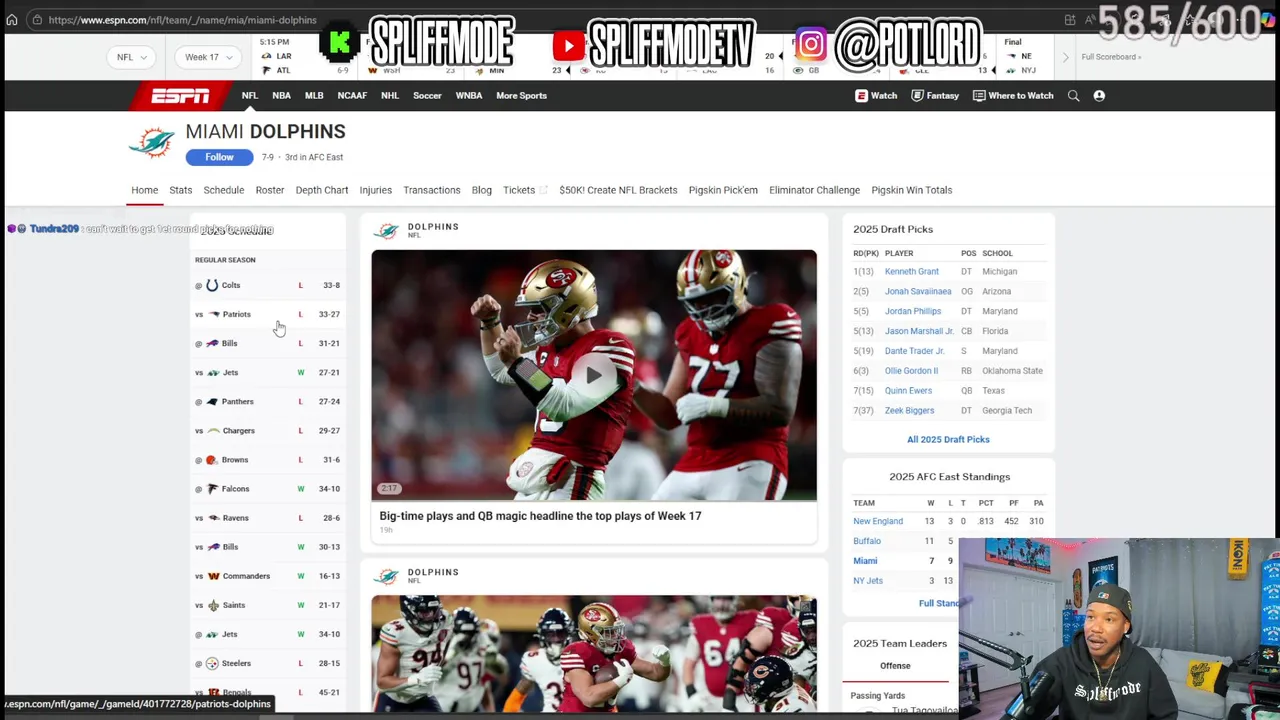This screenshot has height=720, width=1280.
Task: Open NCAAF menu in ESPN navbar
Action: tap(352, 96)
